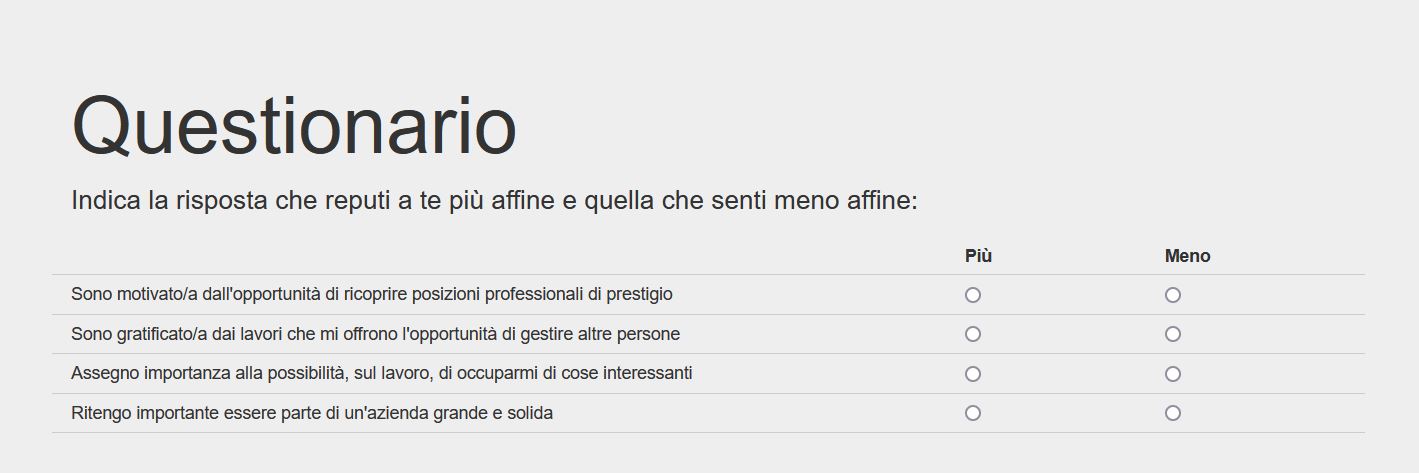Mark Meno for 'occuparmi di cose interessanti'
Image resolution: width=1419 pixels, height=473 pixels.
[1173, 374]
